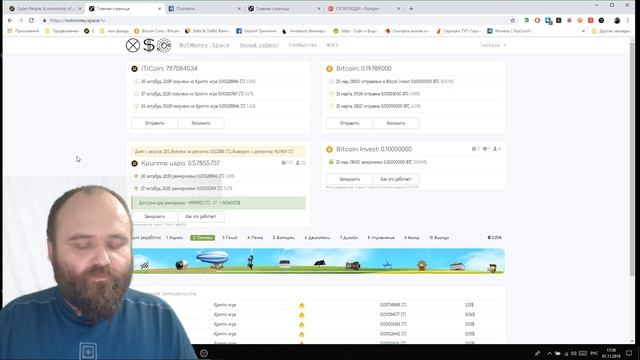Click the person icon in Bitcoin Invest card header
This screenshot has width=640, height=360.
click(495, 149)
